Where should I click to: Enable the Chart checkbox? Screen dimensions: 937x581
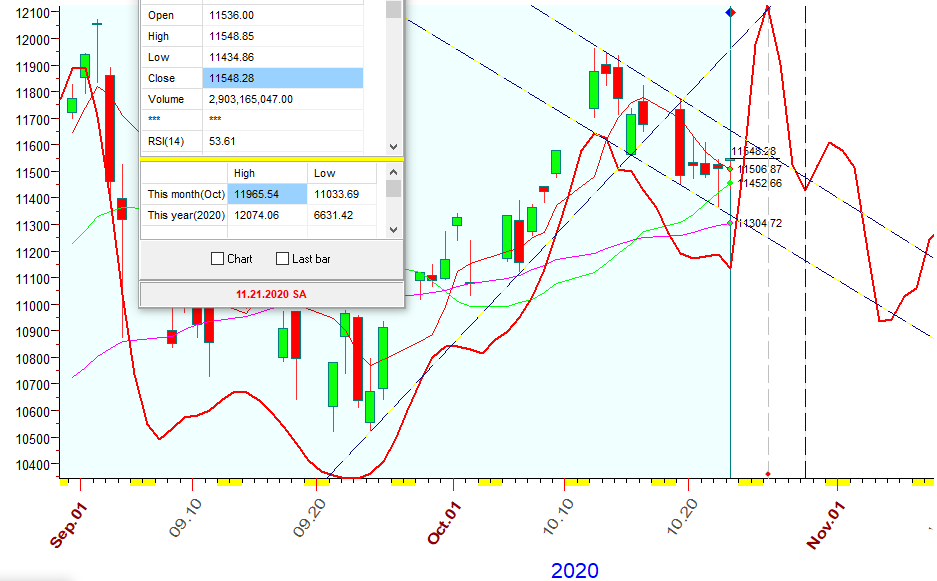tap(218, 259)
